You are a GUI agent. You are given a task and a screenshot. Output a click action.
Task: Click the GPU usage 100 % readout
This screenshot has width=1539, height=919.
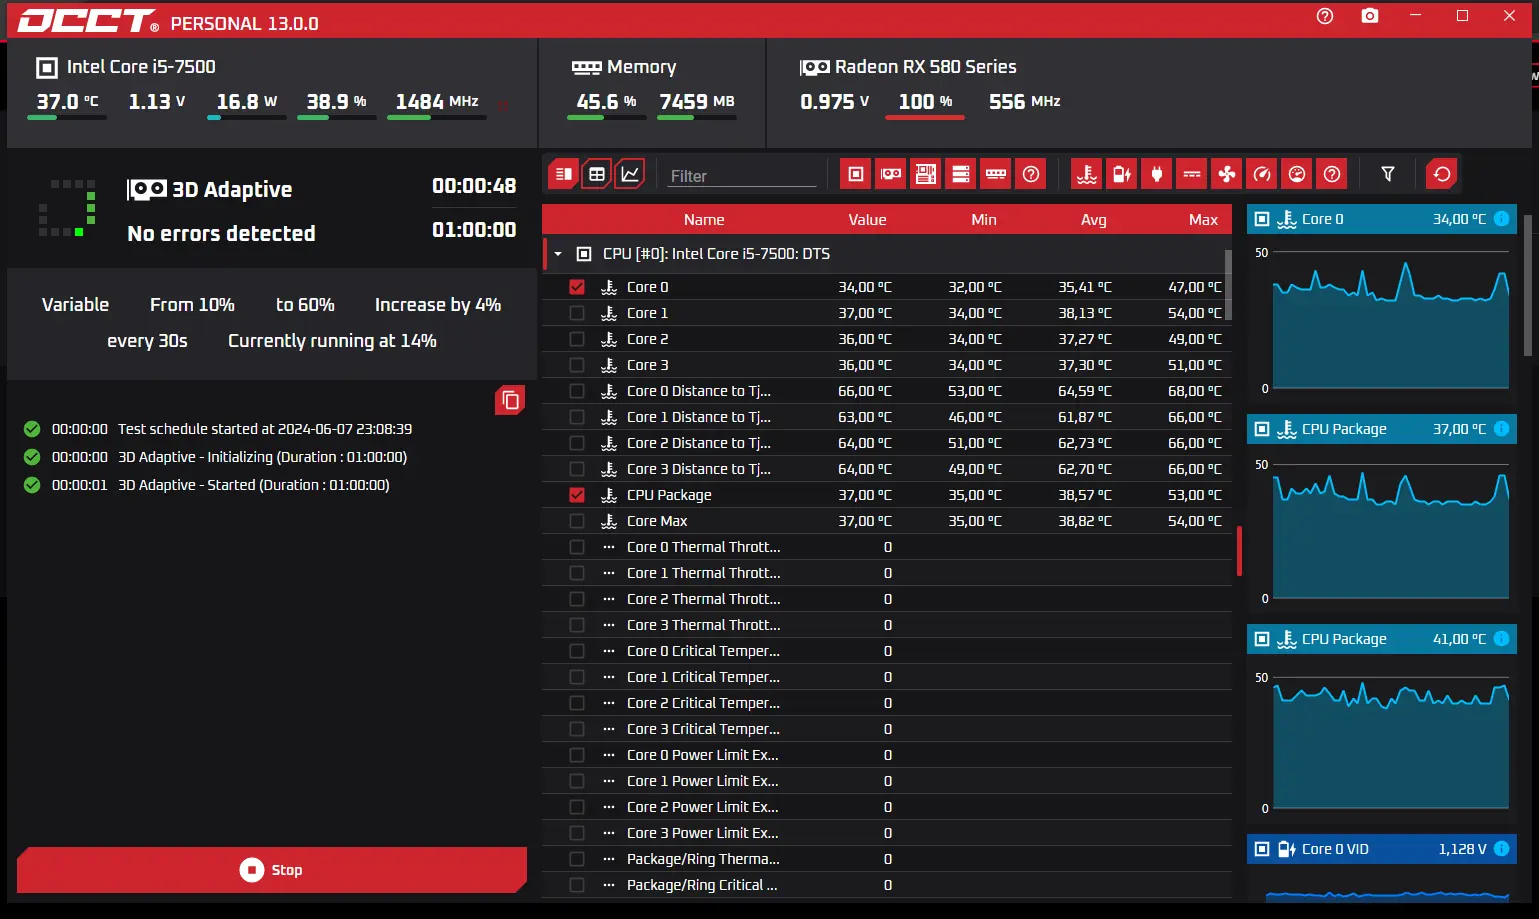(x=925, y=102)
